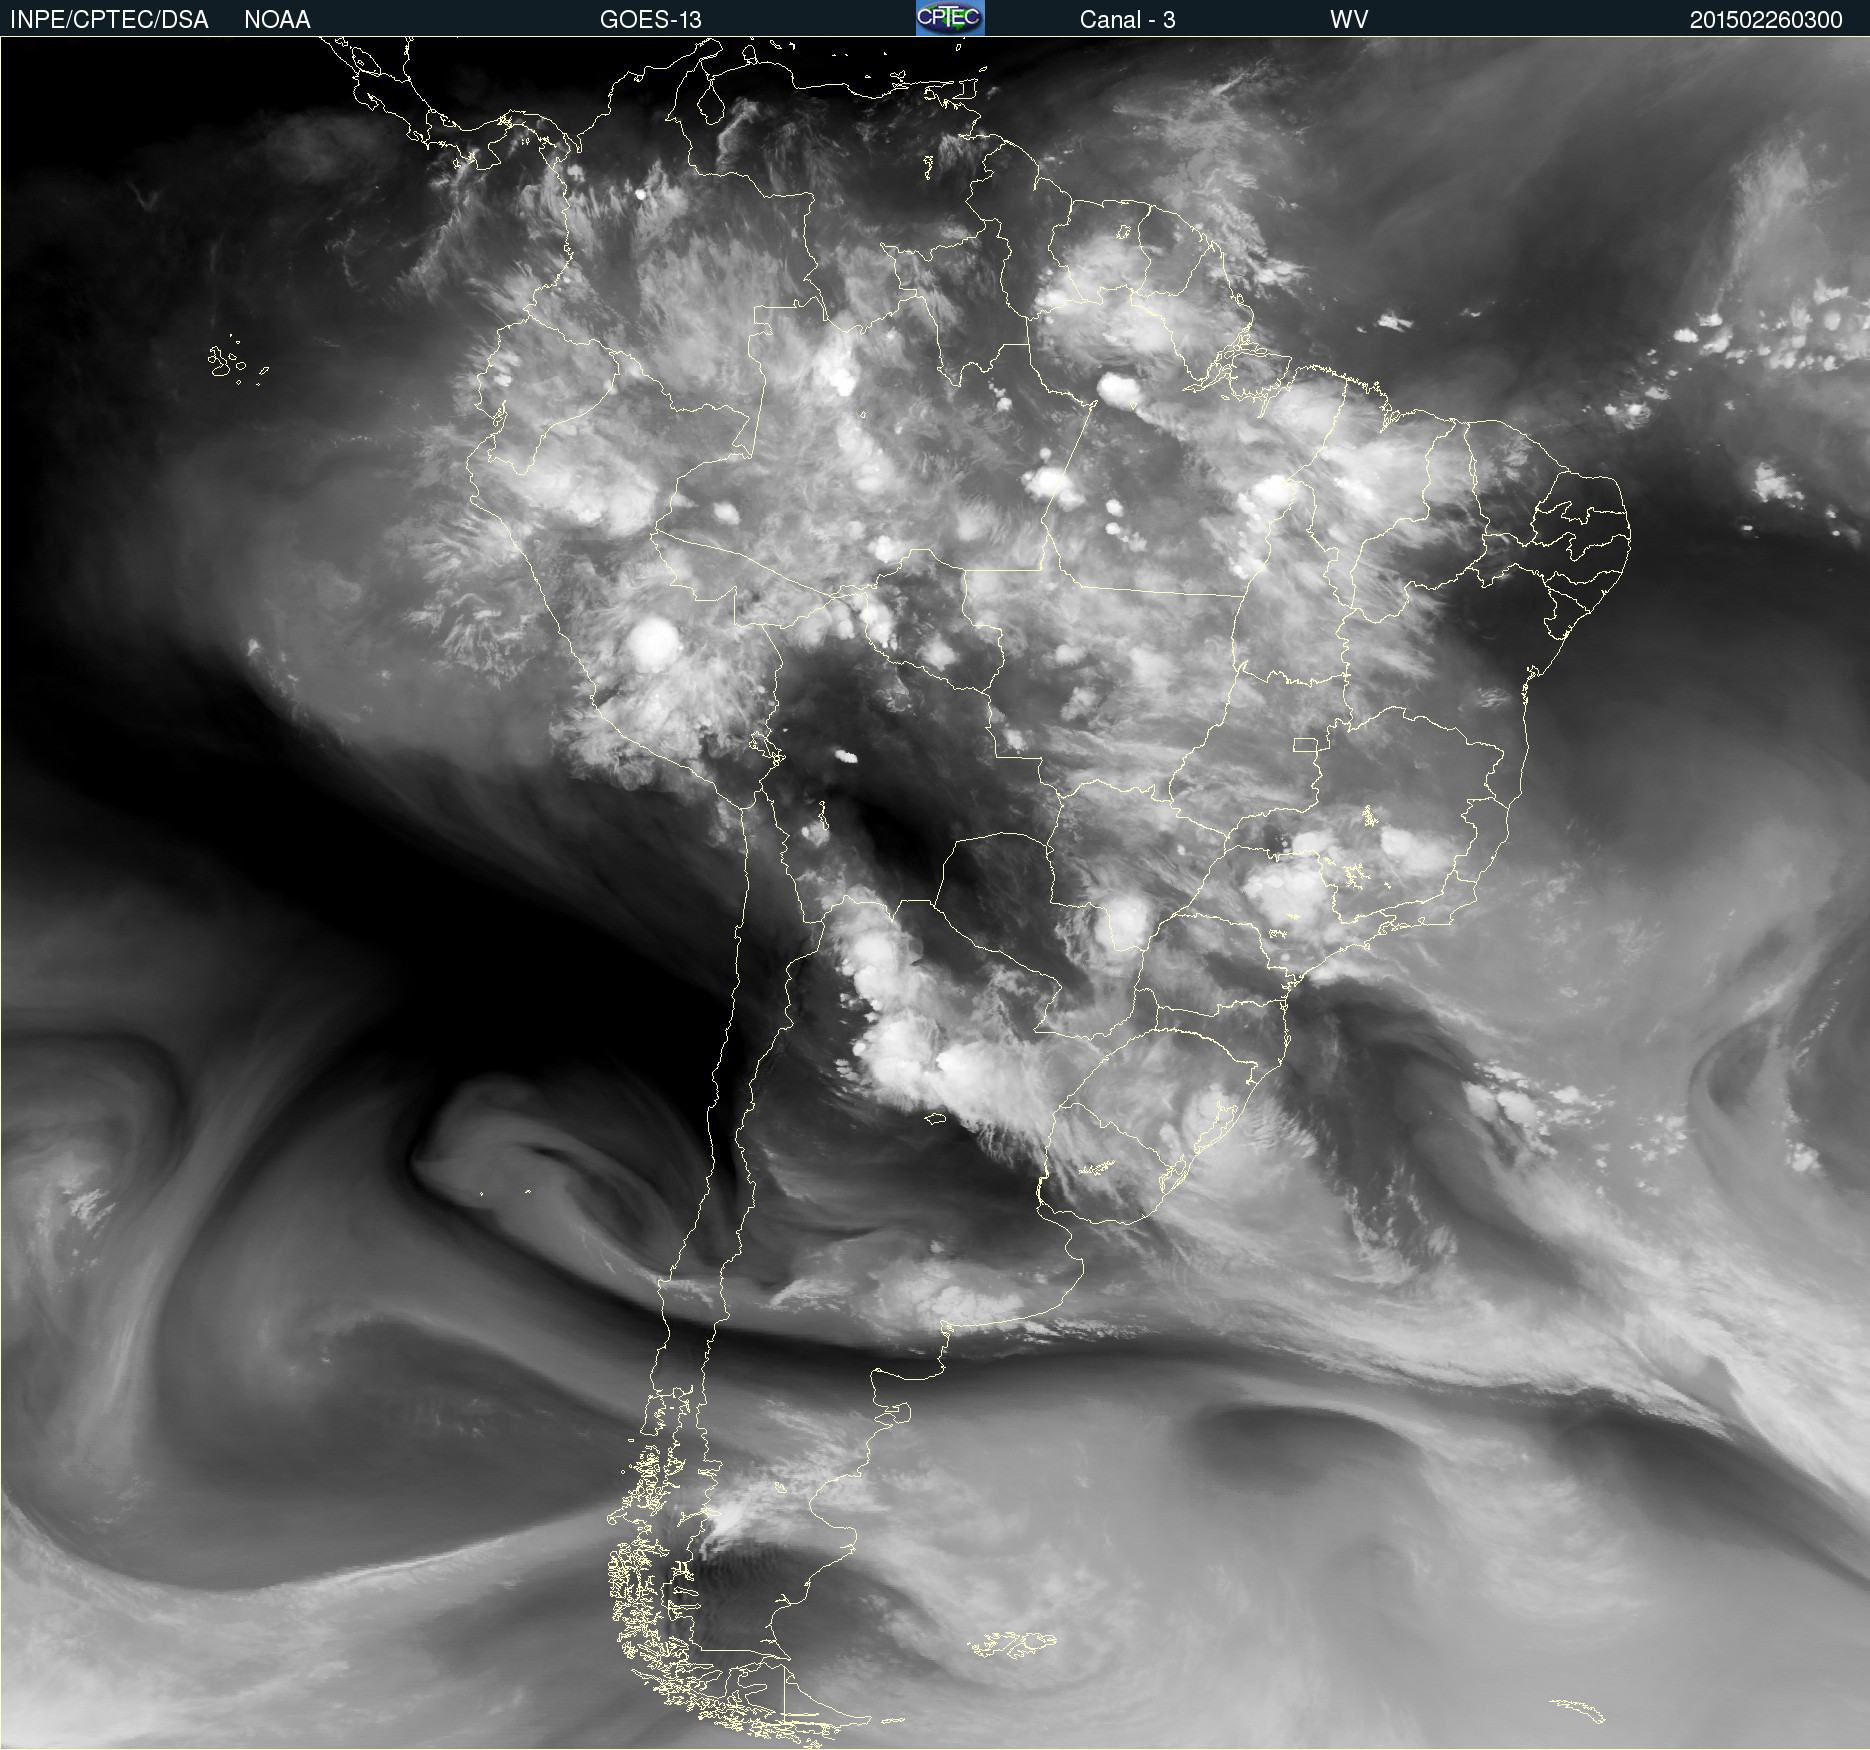Click the CPTEC logo in the header

[950, 18]
